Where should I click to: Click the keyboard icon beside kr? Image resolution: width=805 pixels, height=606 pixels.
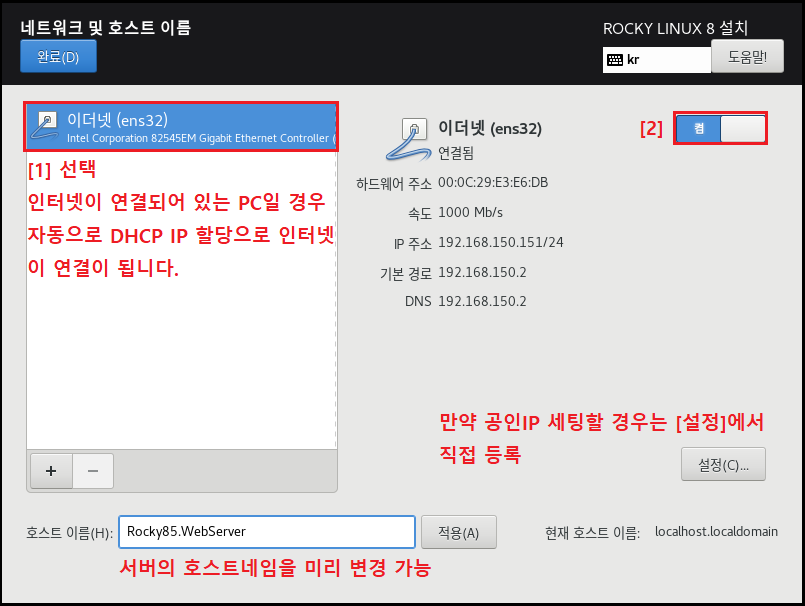(x=615, y=60)
